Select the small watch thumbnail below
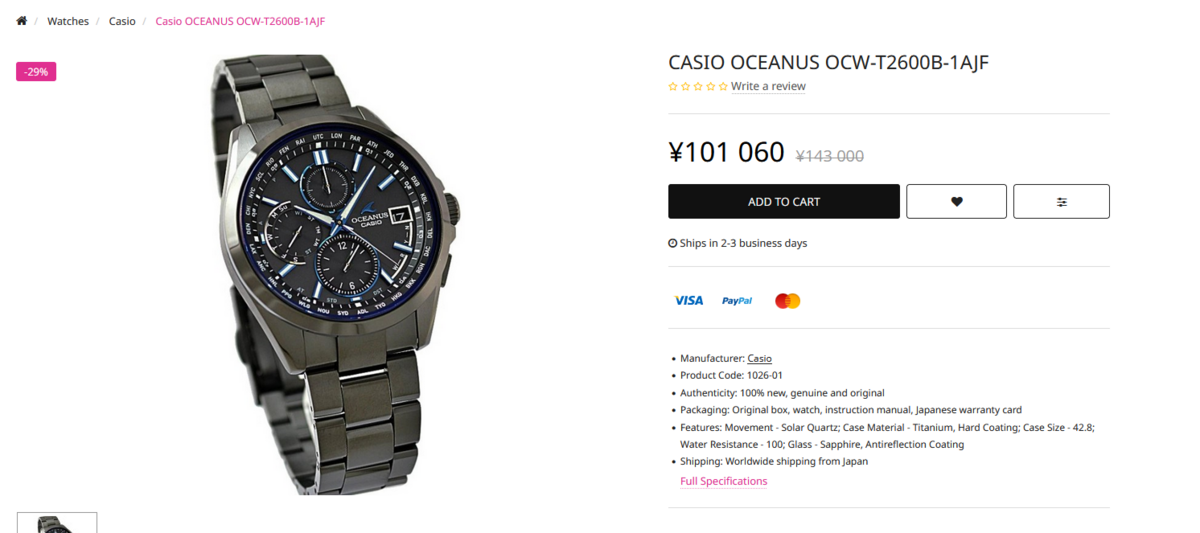This screenshot has width=1200, height=533. click(x=57, y=523)
